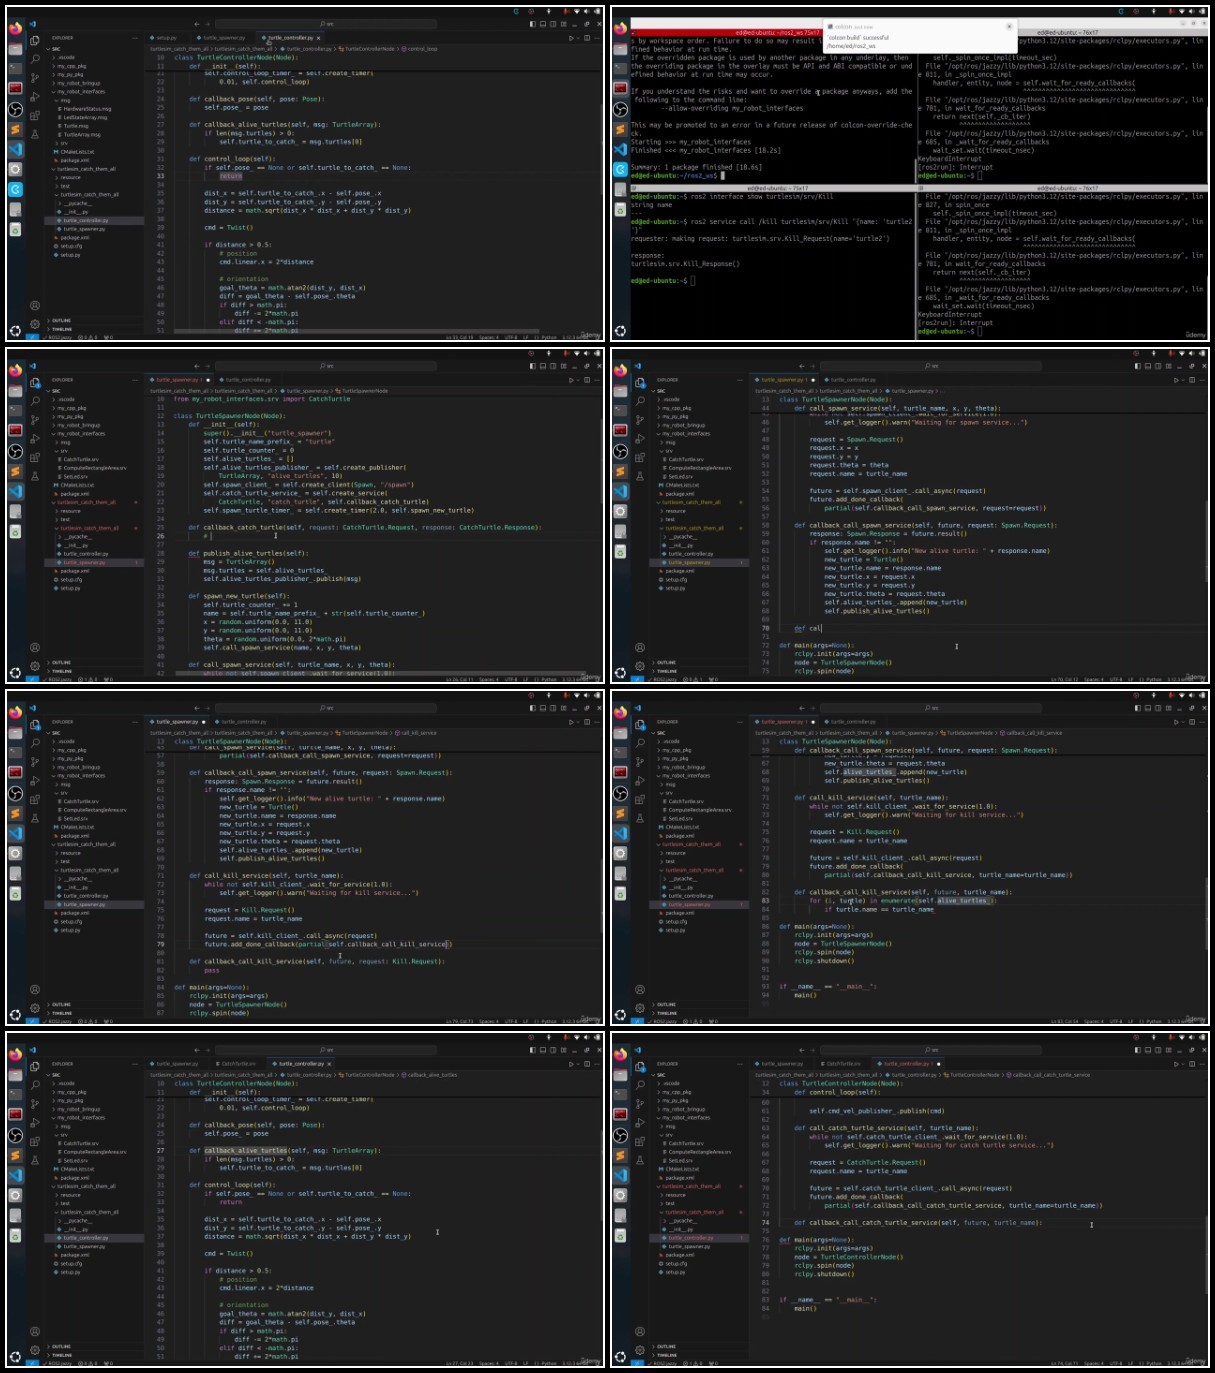Expand the TIMELINE section in the top-left screenshot
The image size is (1215, 1373).
pyautogui.click(x=96, y=328)
